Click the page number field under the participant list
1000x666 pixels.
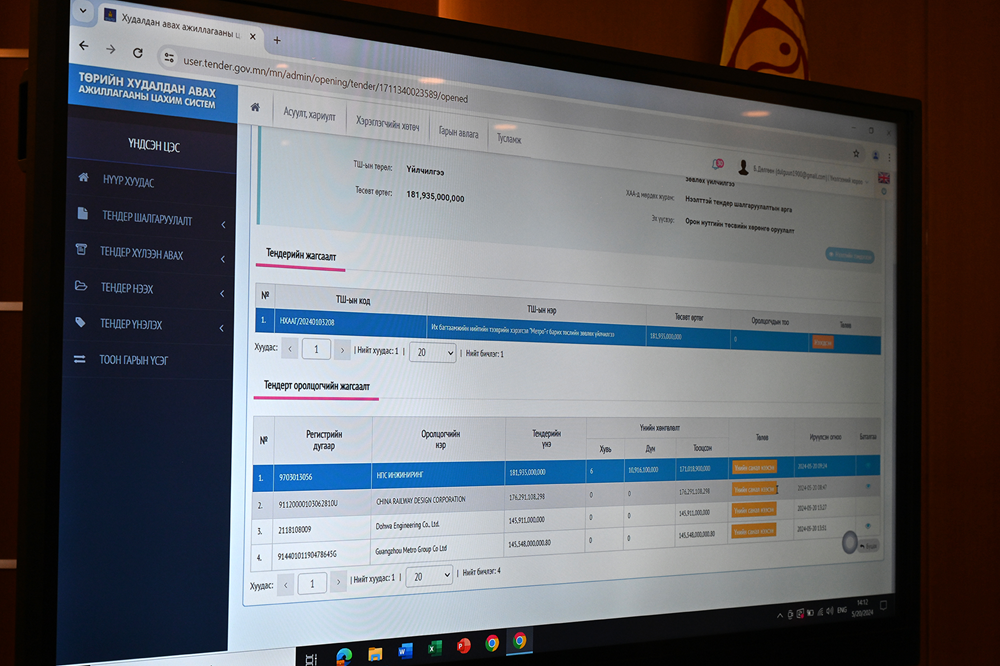tap(312, 582)
